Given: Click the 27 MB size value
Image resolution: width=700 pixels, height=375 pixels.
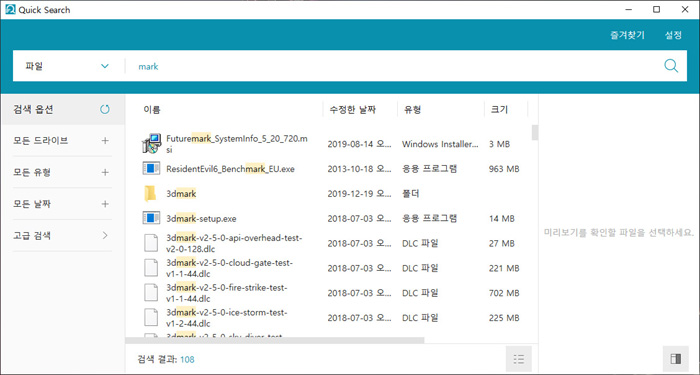Looking at the screenshot, I should [x=502, y=243].
